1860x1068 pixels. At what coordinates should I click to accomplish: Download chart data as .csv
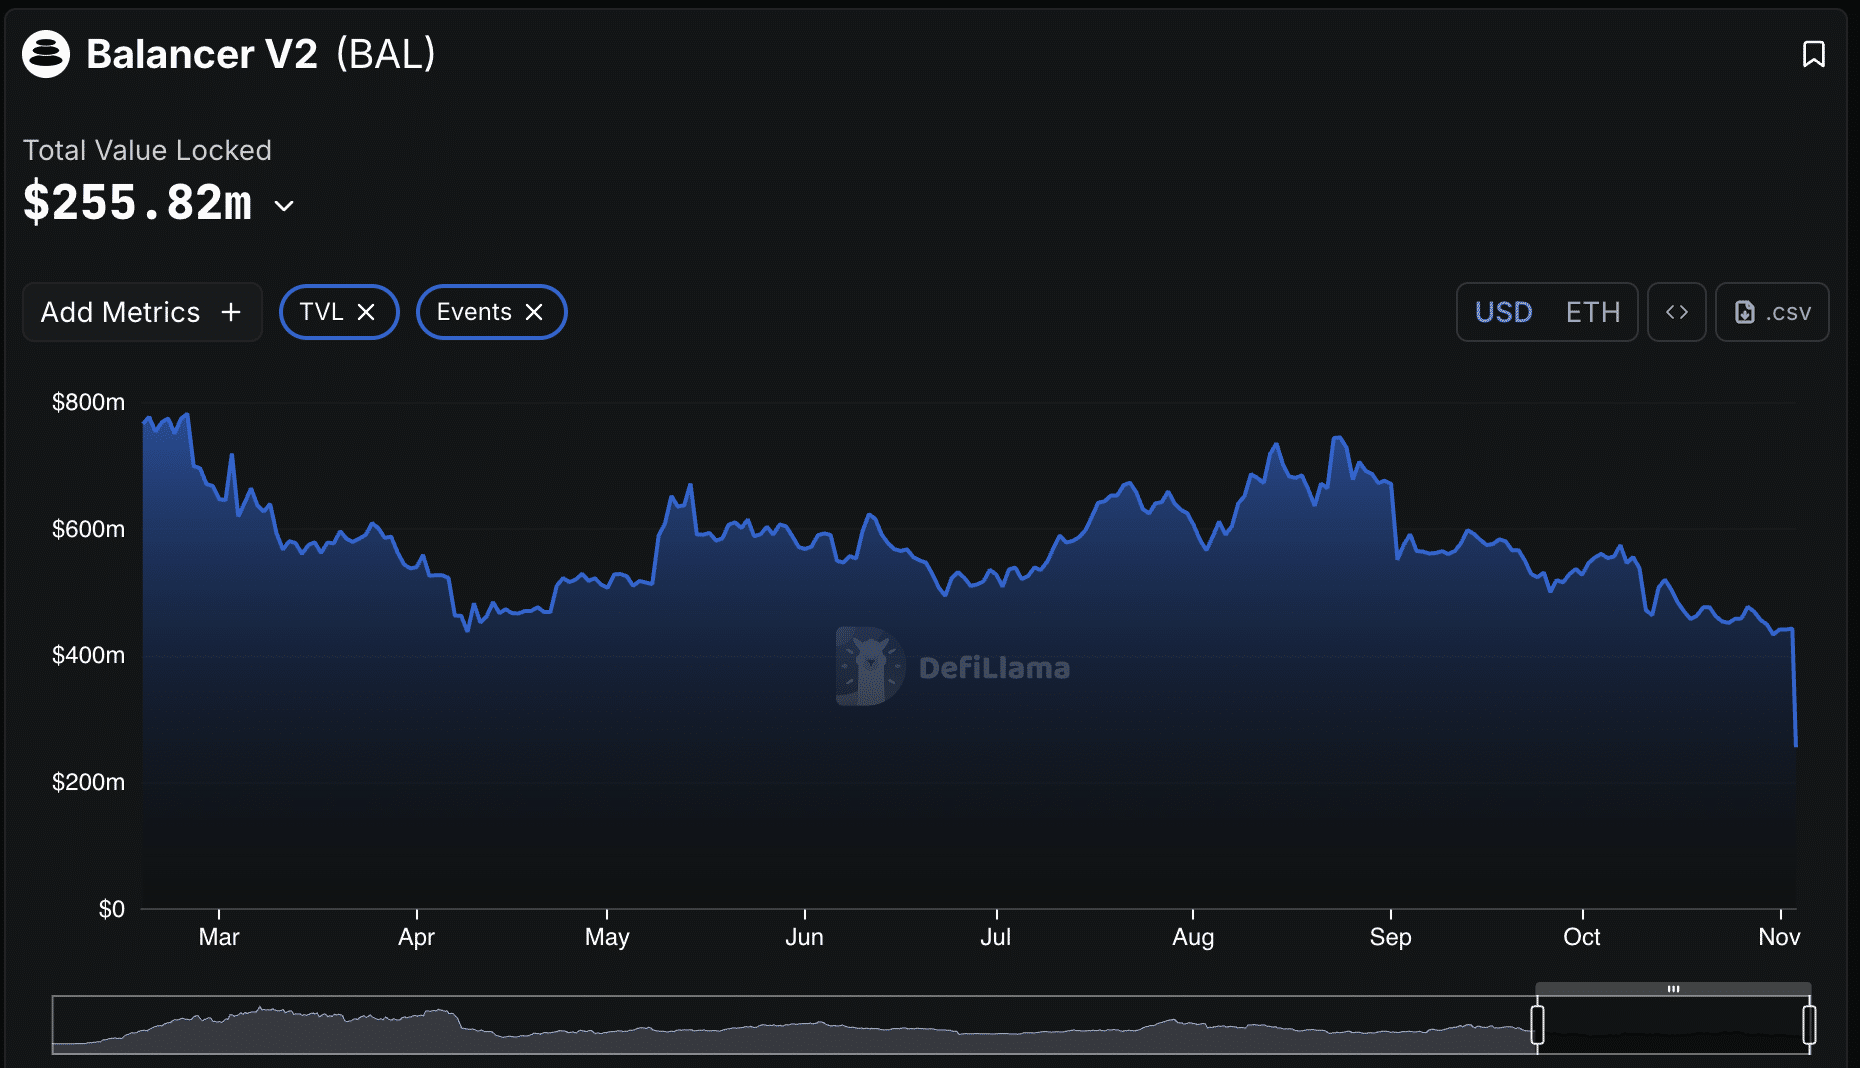click(1772, 312)
